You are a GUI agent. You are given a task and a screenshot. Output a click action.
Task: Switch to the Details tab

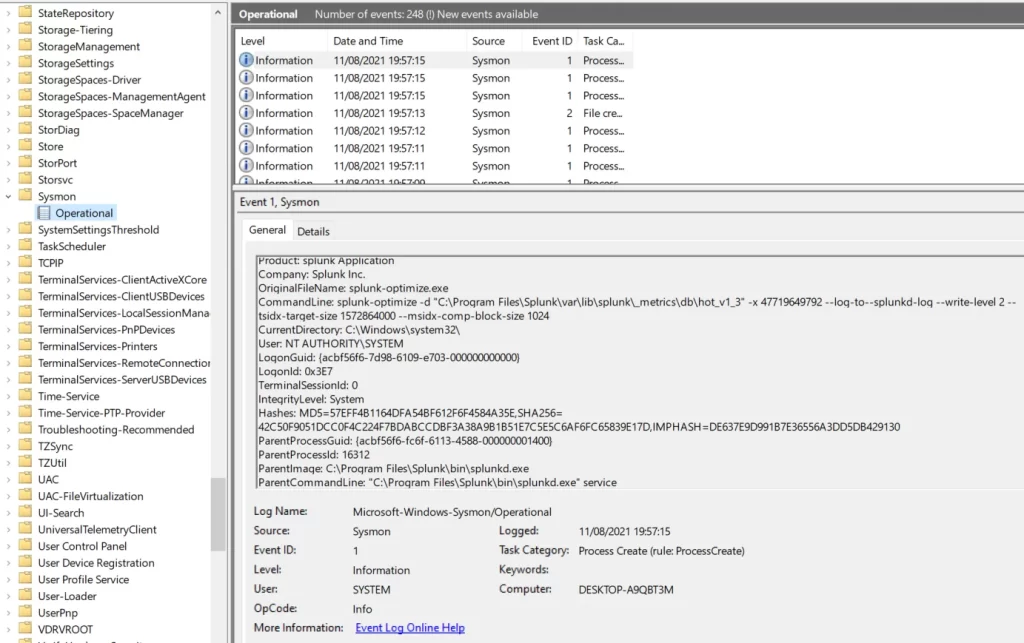point(313,231)
